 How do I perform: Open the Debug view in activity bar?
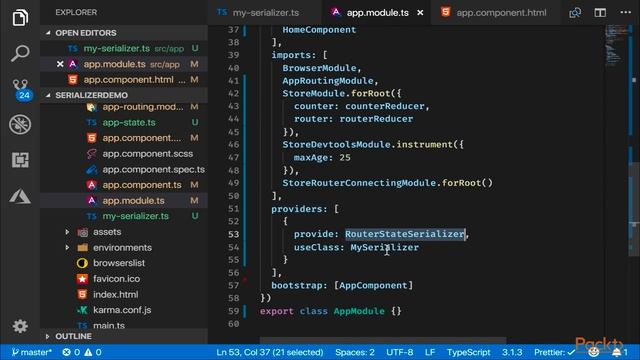20,124
